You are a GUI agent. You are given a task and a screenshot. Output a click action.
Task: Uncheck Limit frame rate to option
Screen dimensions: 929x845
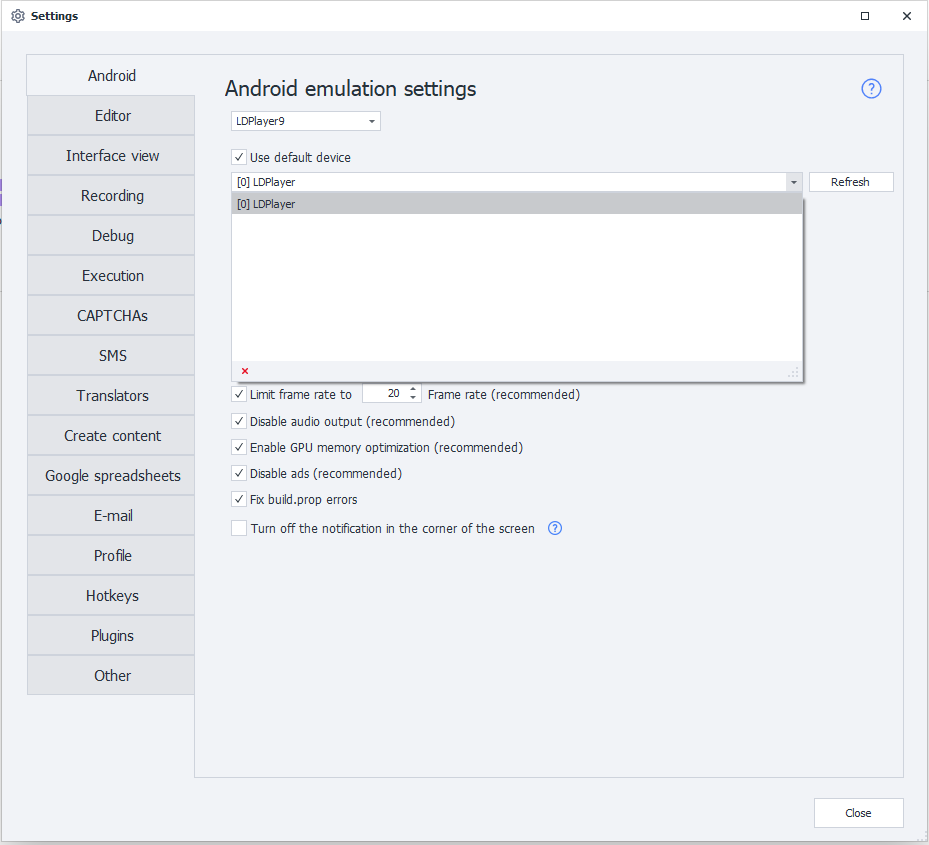tap(239, 394)
